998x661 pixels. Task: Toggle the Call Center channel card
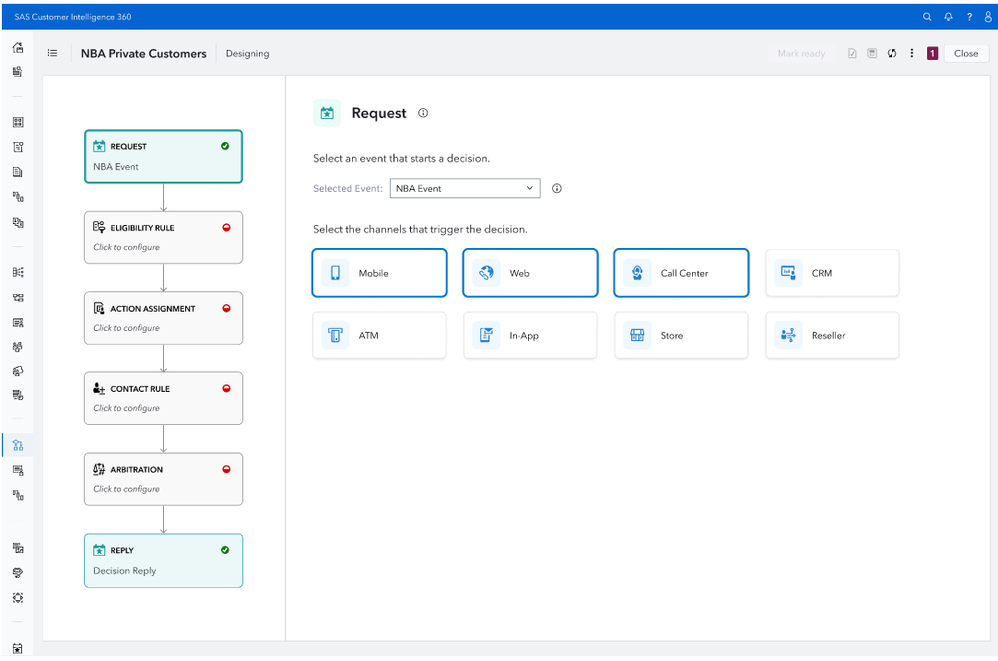coord(681,273)
